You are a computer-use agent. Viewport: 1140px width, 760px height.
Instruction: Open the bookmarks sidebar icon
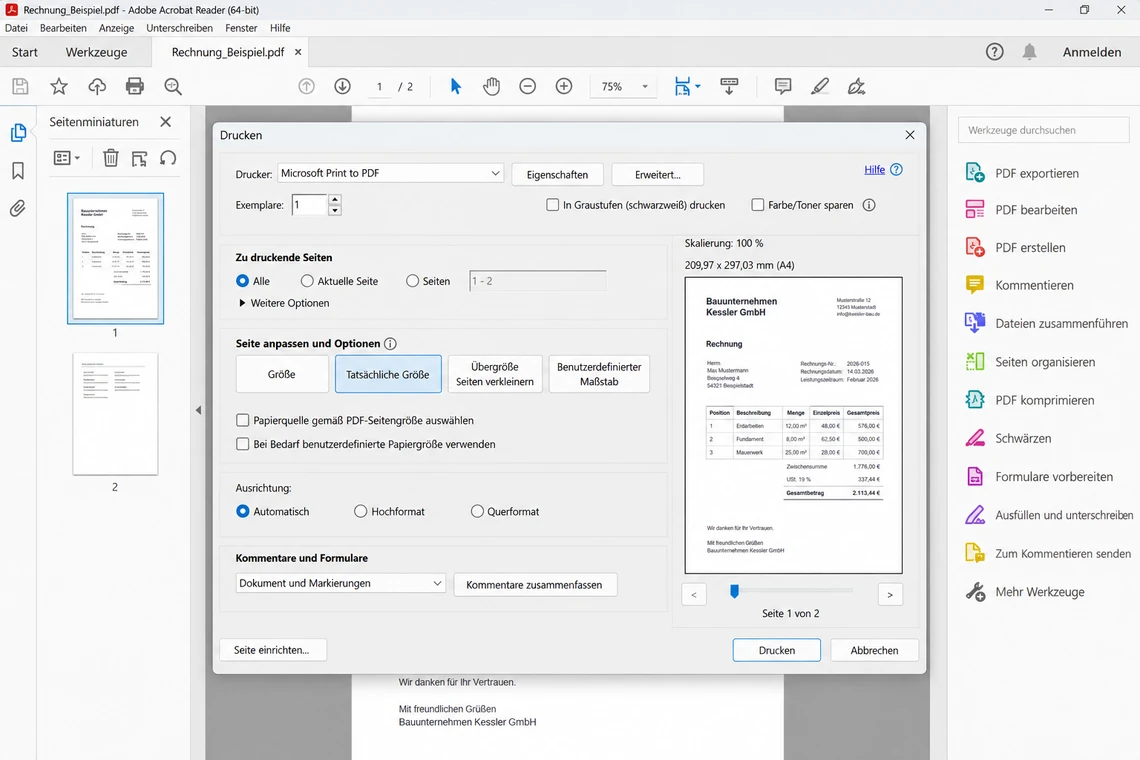point(18,171)
